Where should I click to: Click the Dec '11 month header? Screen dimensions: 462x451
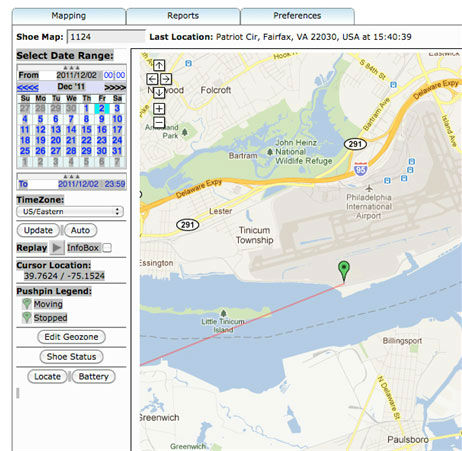(71, 87)
